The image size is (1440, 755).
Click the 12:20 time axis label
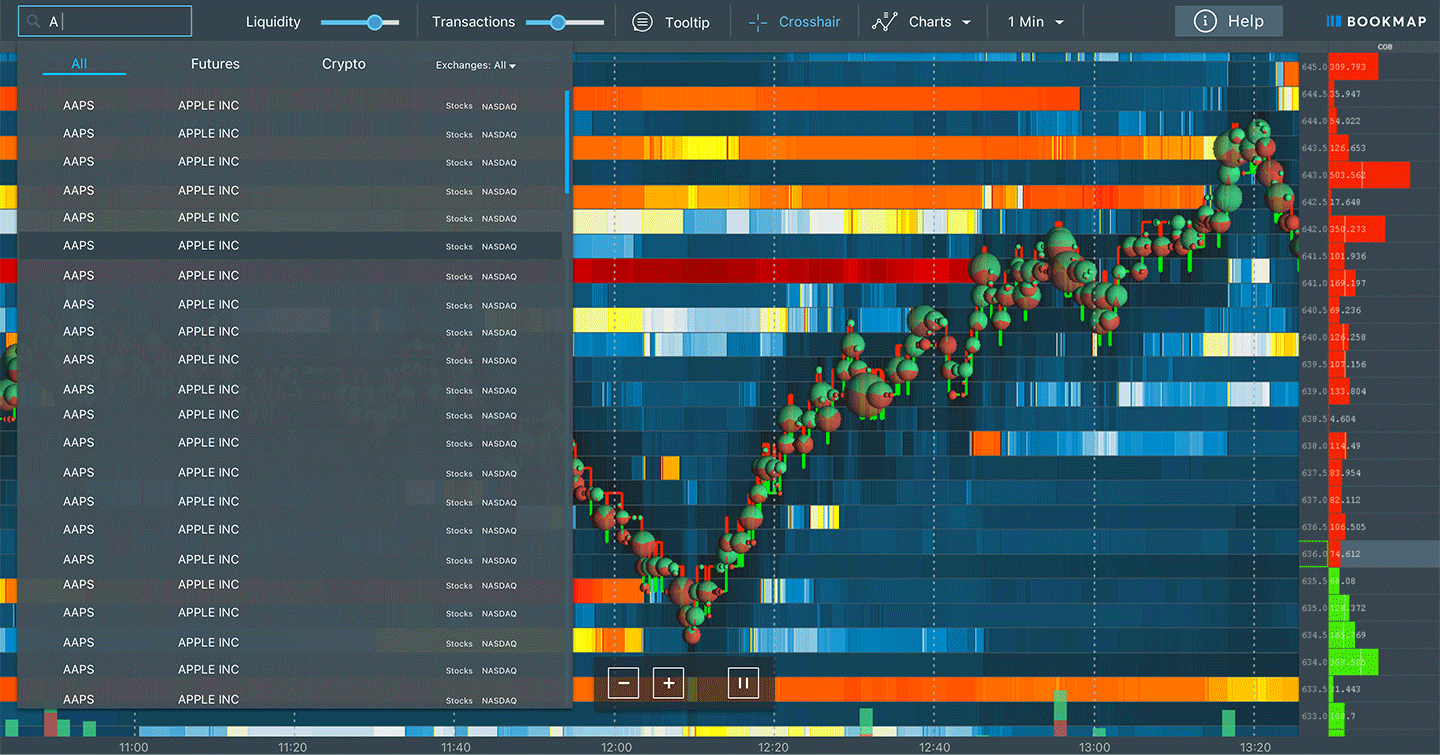[774, 747]
